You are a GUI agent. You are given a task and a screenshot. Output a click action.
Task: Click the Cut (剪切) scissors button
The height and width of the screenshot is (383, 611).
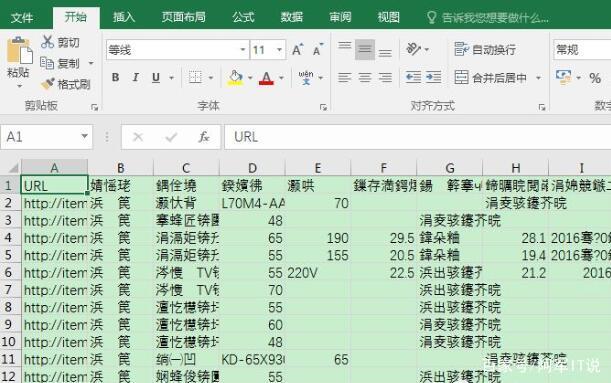[61, 42]
